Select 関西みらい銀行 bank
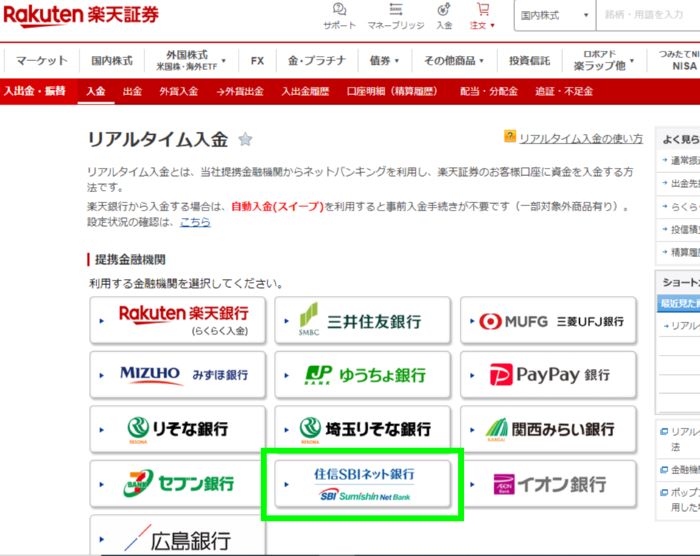The image size is (700, 556). [548, 429]
